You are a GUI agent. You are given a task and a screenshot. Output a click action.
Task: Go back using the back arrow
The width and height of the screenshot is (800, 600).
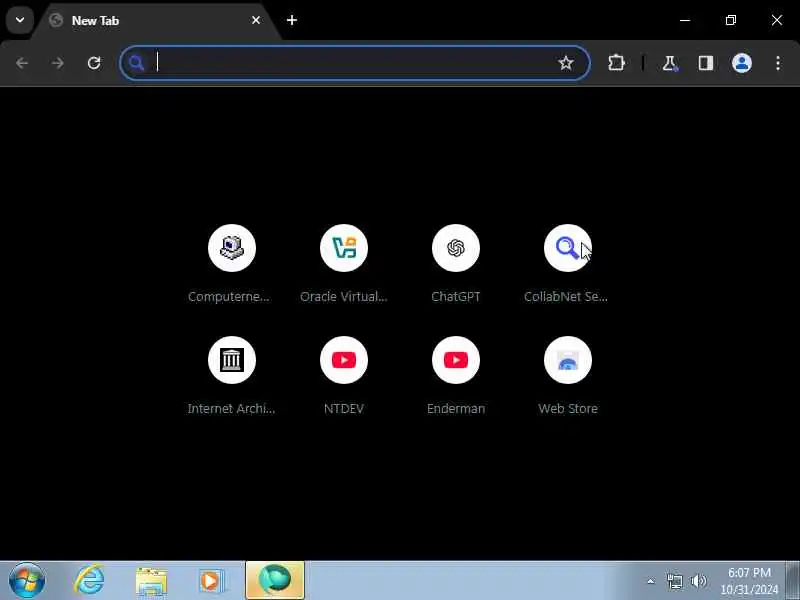[22, 63]
